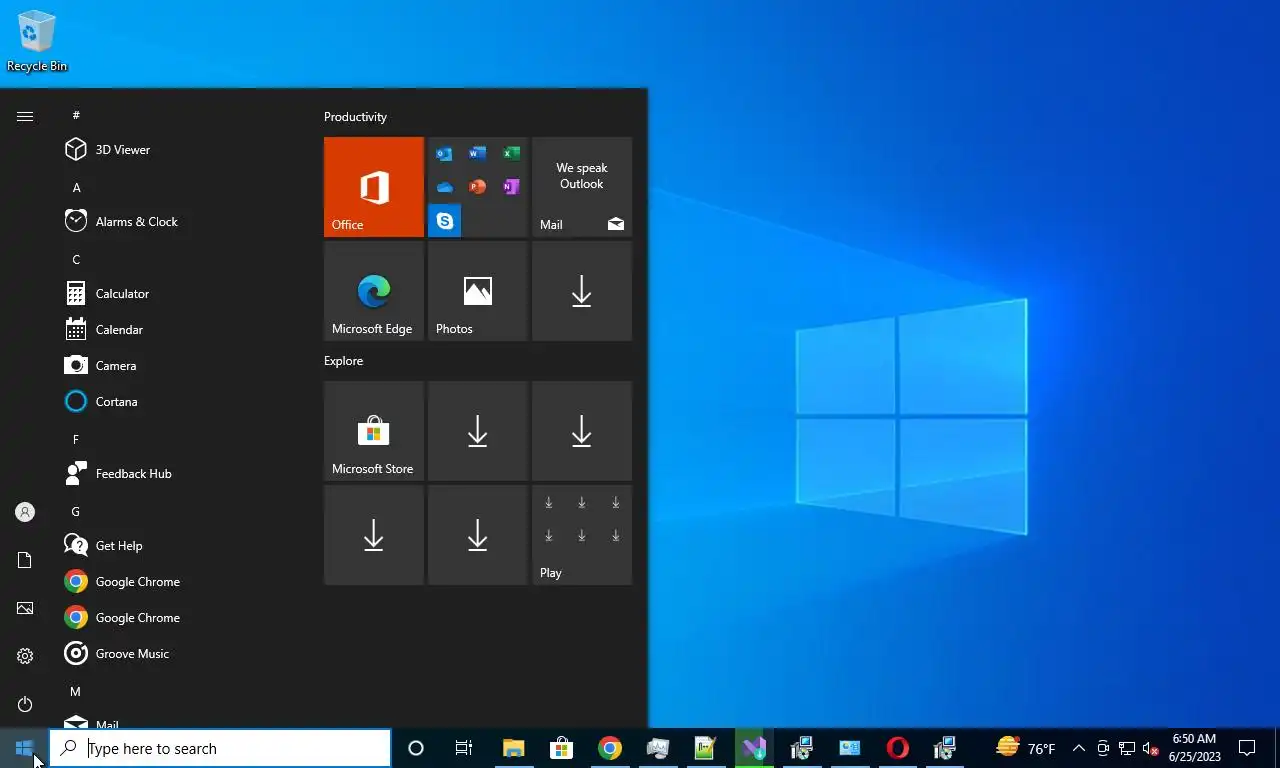1280x768 pixels.
Task: Open Task View on the taskbar
Action: coord(464,748)
